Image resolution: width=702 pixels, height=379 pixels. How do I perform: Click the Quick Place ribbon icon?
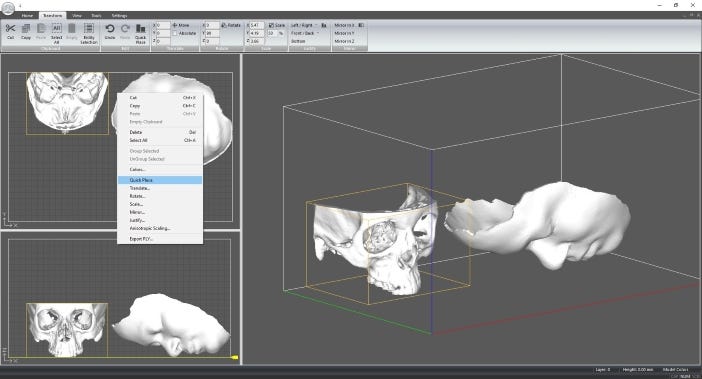(141, 29)
